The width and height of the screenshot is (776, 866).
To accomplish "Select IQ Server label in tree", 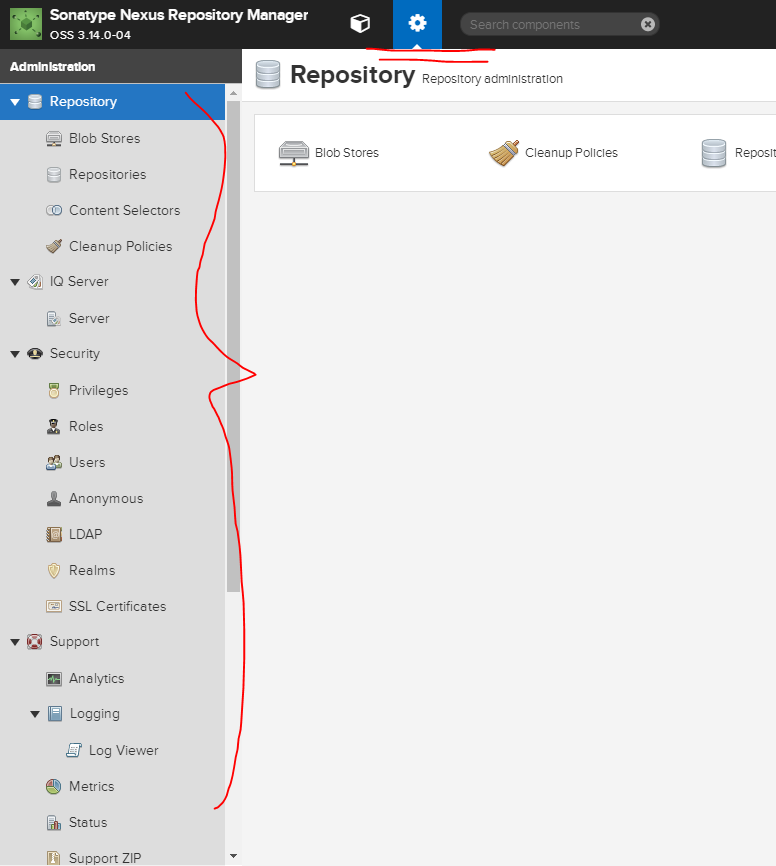I will (x=79, y=282).
